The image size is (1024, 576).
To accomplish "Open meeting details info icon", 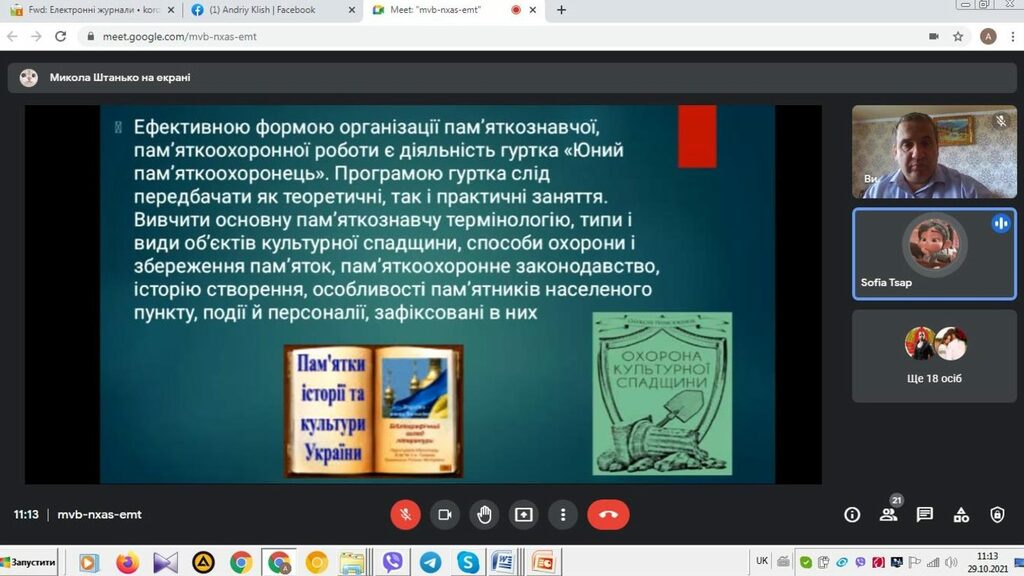I will point(852,515).
